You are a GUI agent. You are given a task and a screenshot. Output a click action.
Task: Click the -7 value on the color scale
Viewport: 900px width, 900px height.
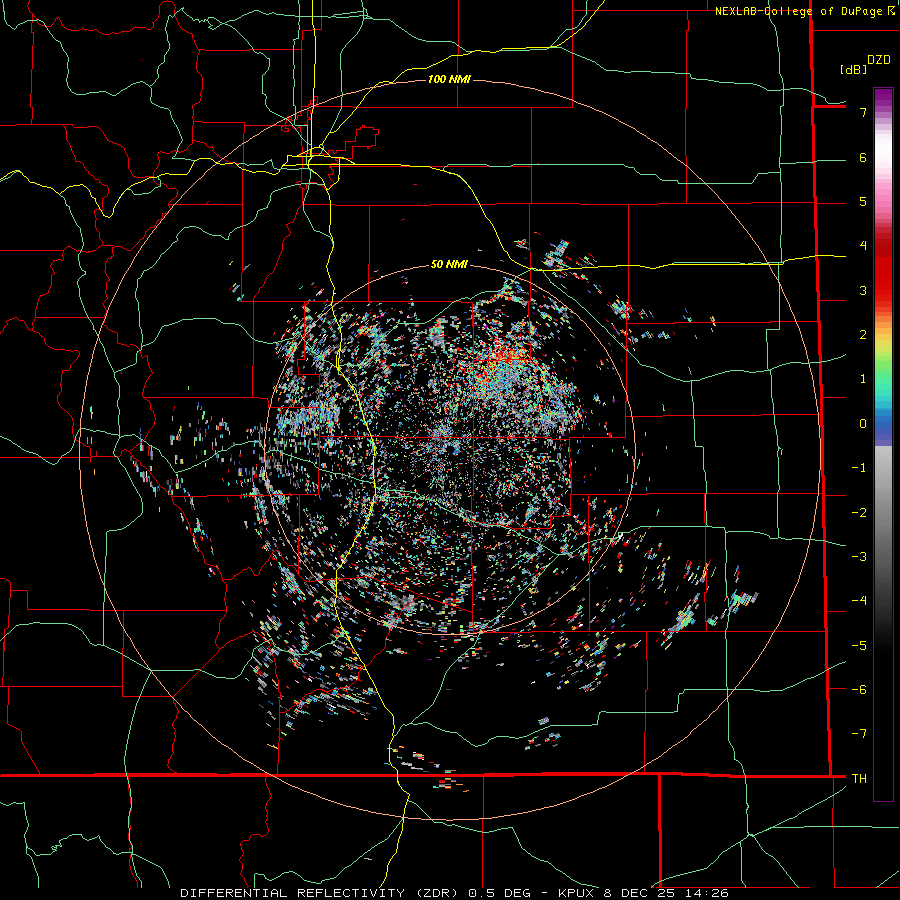pos(859,734)
